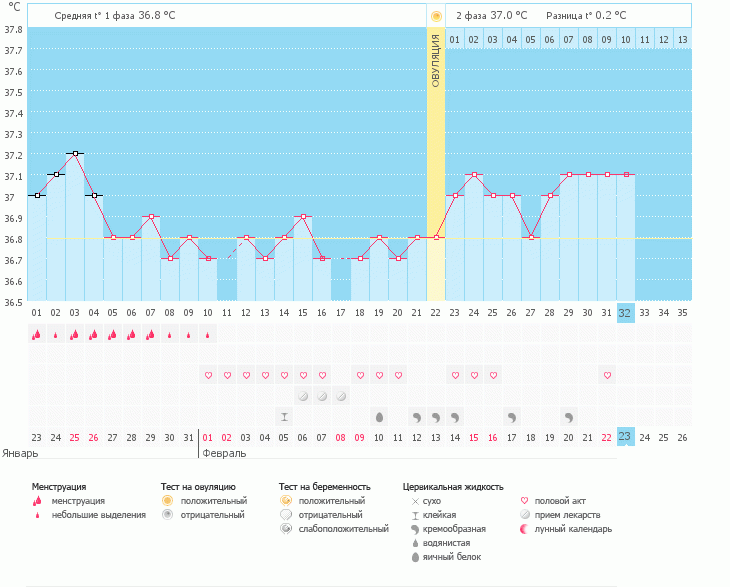Select the creamy fluid icon on cycle day 29
Screen dimensions: 730x587
(x=569, y=416)
